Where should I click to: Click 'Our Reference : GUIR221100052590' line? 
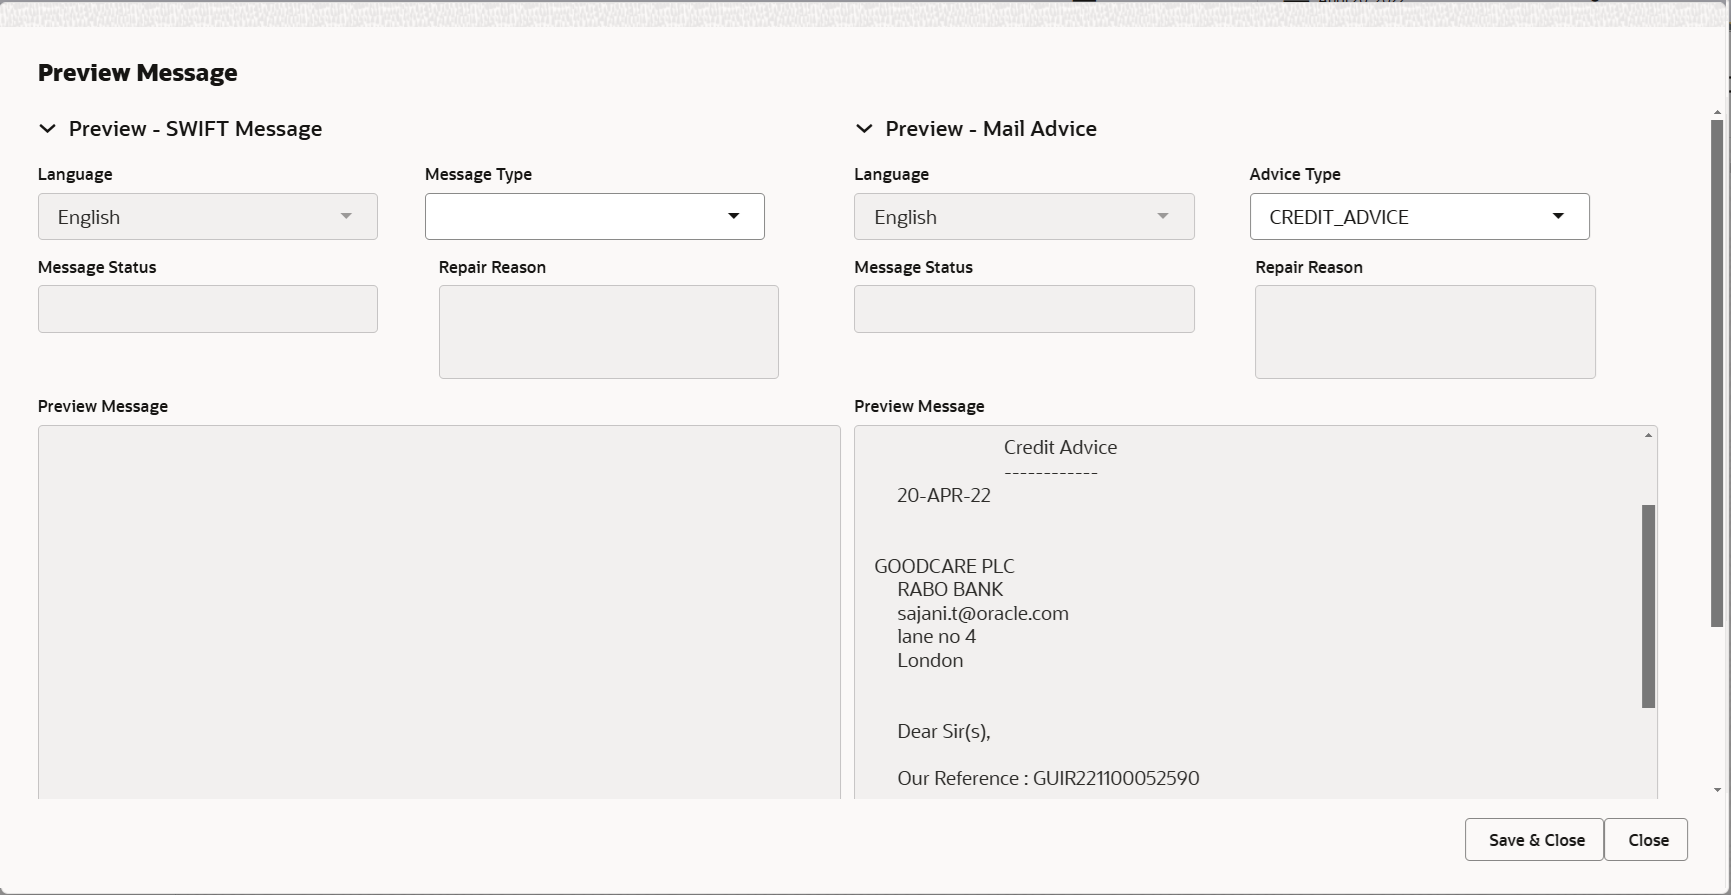[x=1048, y=779]
